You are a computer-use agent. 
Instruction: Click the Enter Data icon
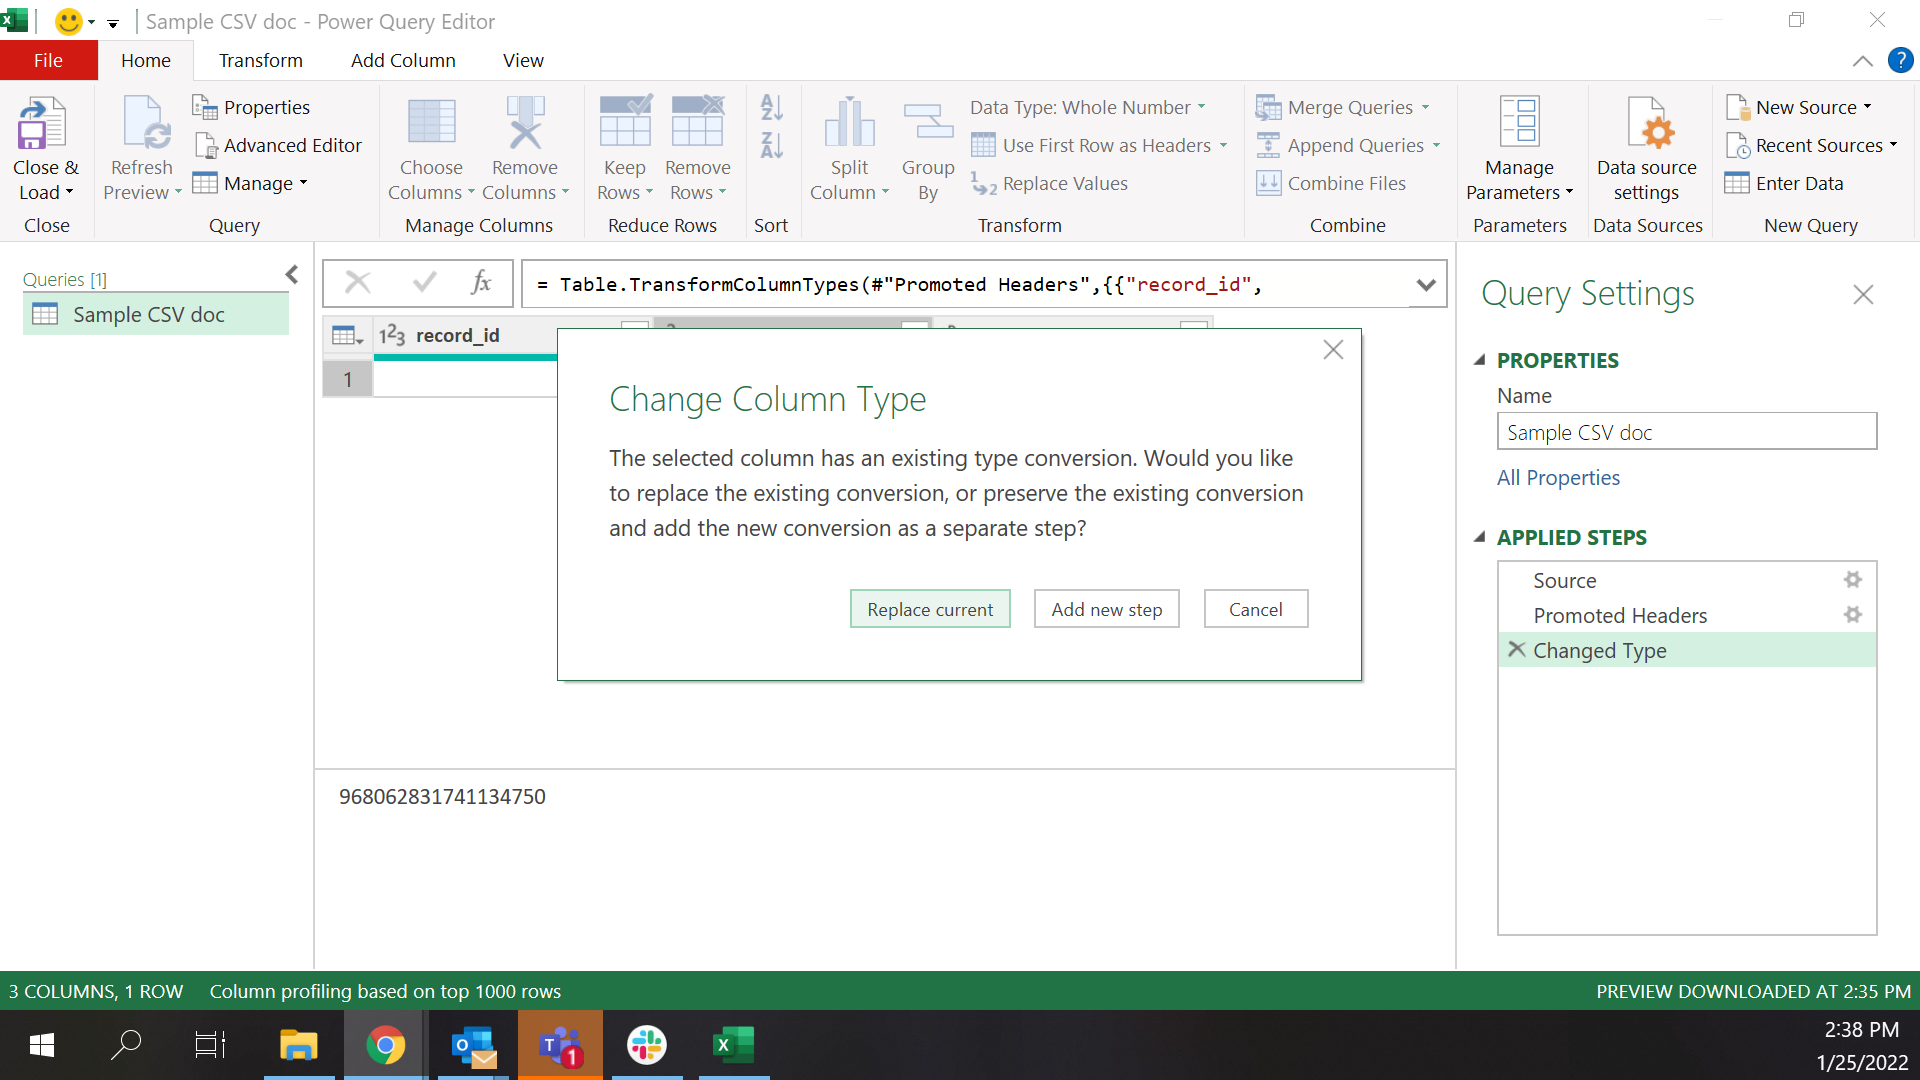pyautogui.click(x=1738, y=184)
